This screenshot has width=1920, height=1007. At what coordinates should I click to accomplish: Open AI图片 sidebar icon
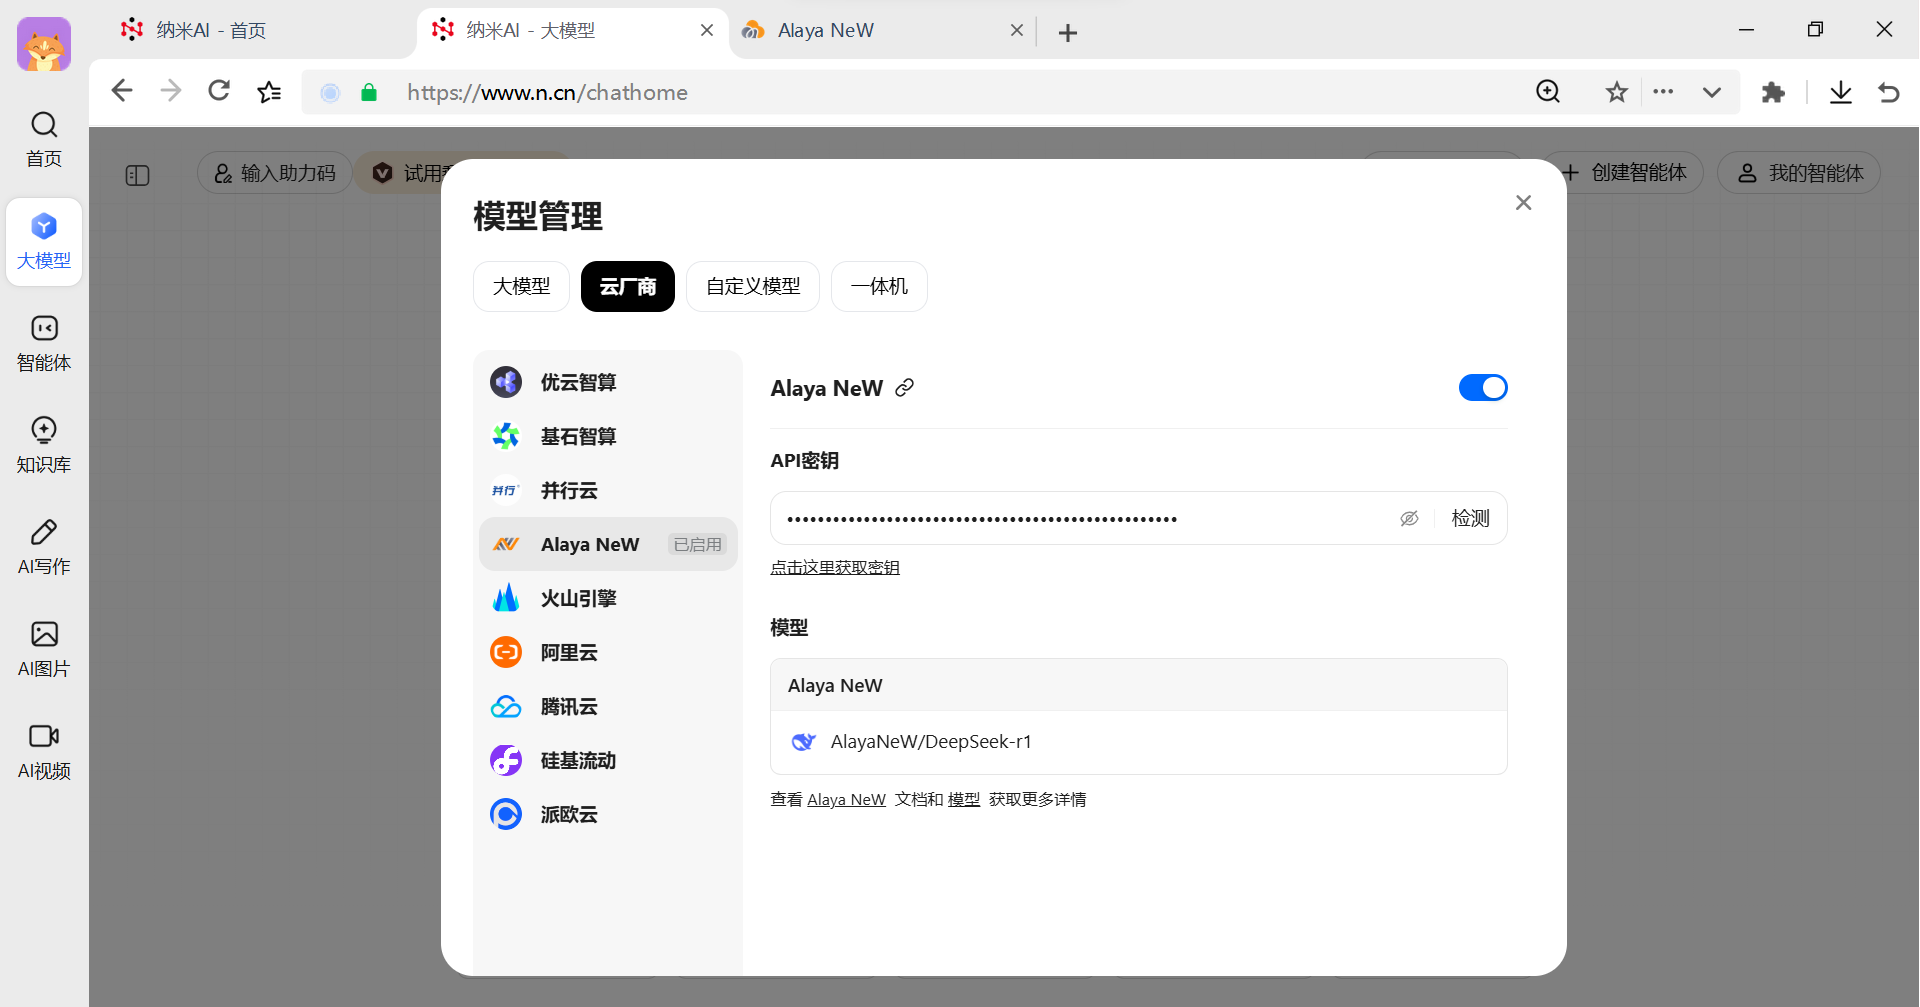[44, 648]
